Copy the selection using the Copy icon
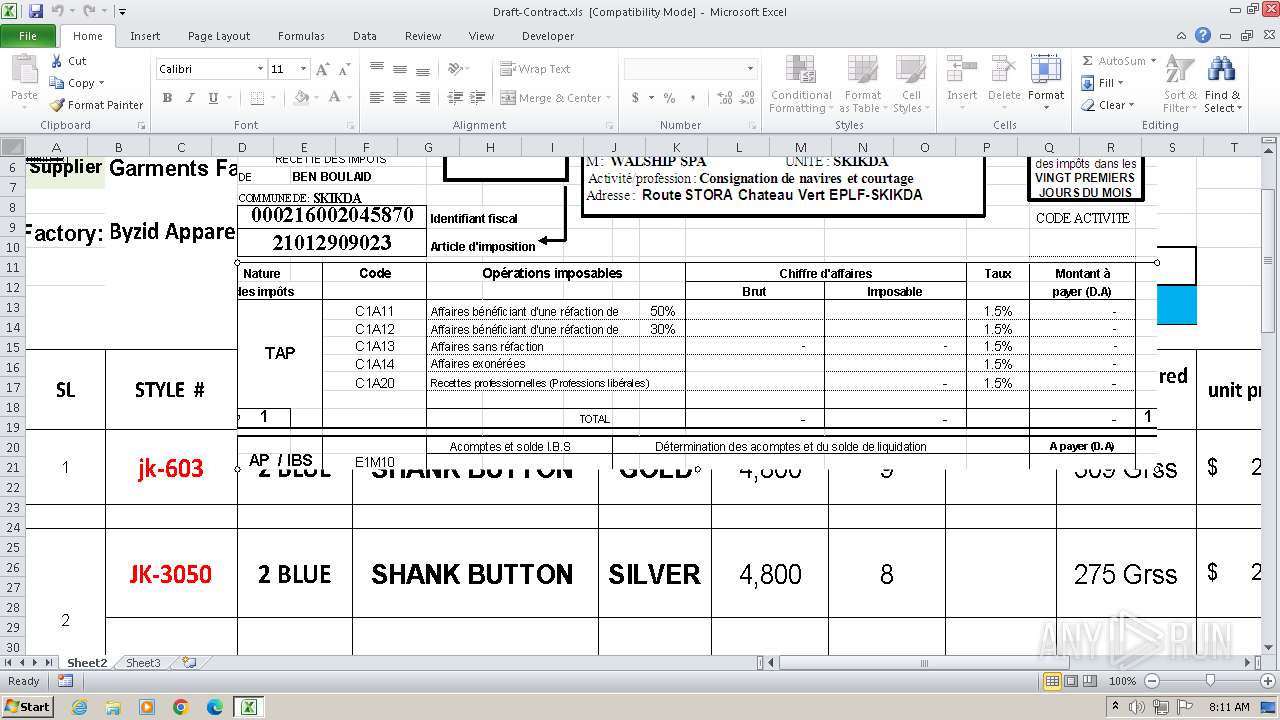Viewport: 1280px width, 720px height. [57, 83]
